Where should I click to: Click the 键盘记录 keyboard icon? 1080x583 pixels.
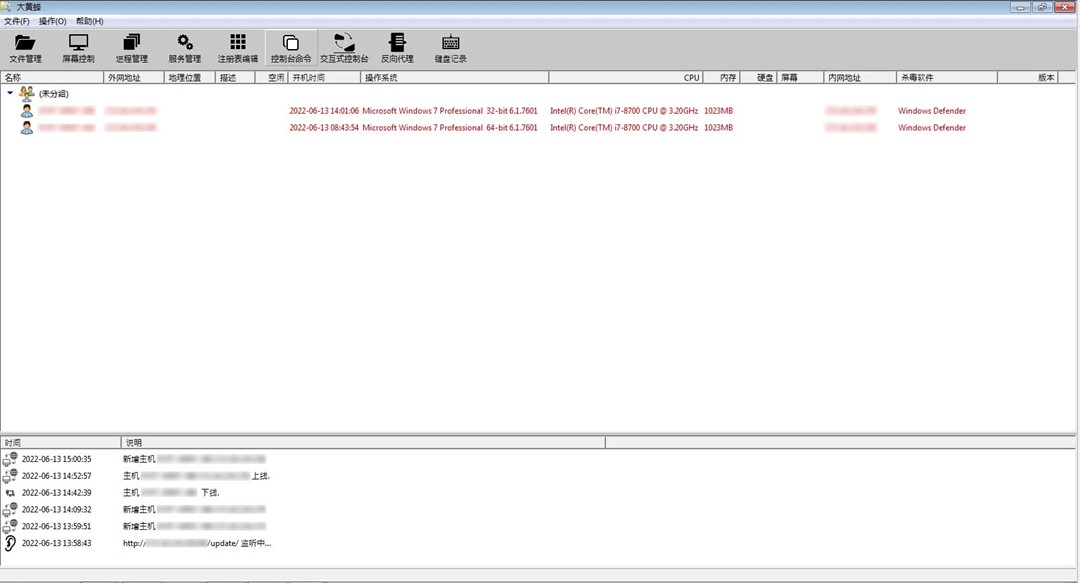tap(450, 47)
